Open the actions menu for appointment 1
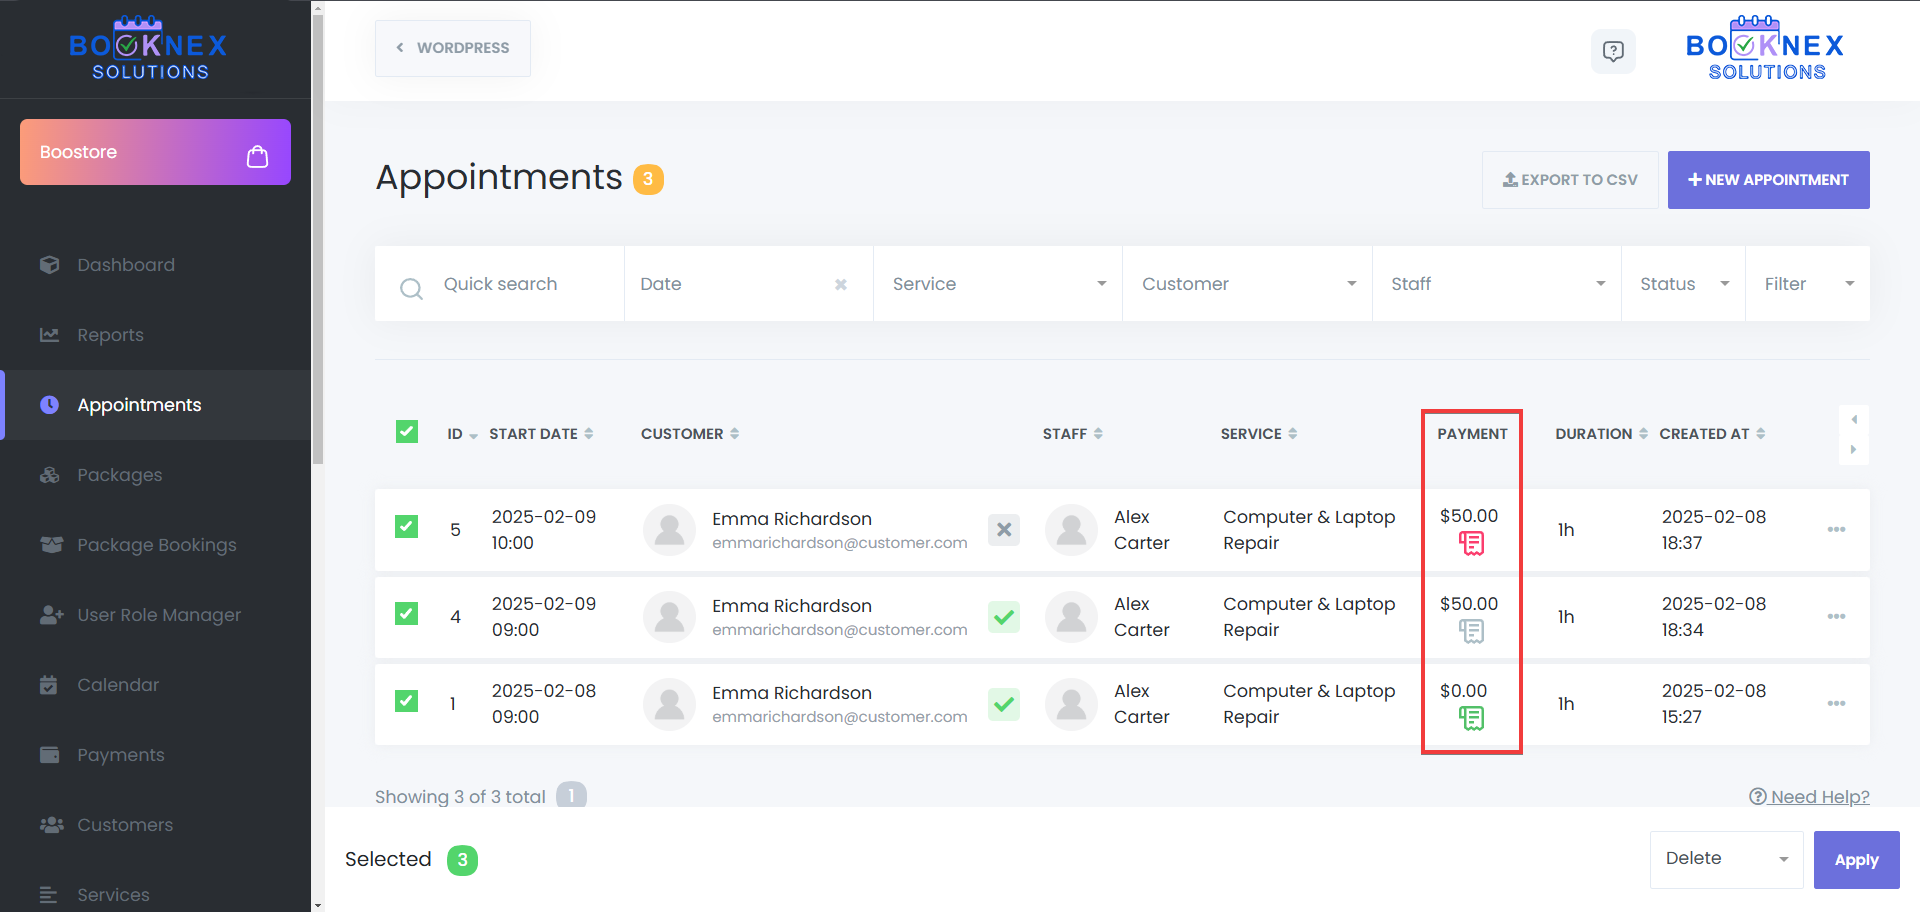1920x912 pixels. click(x=1837, y=703)
